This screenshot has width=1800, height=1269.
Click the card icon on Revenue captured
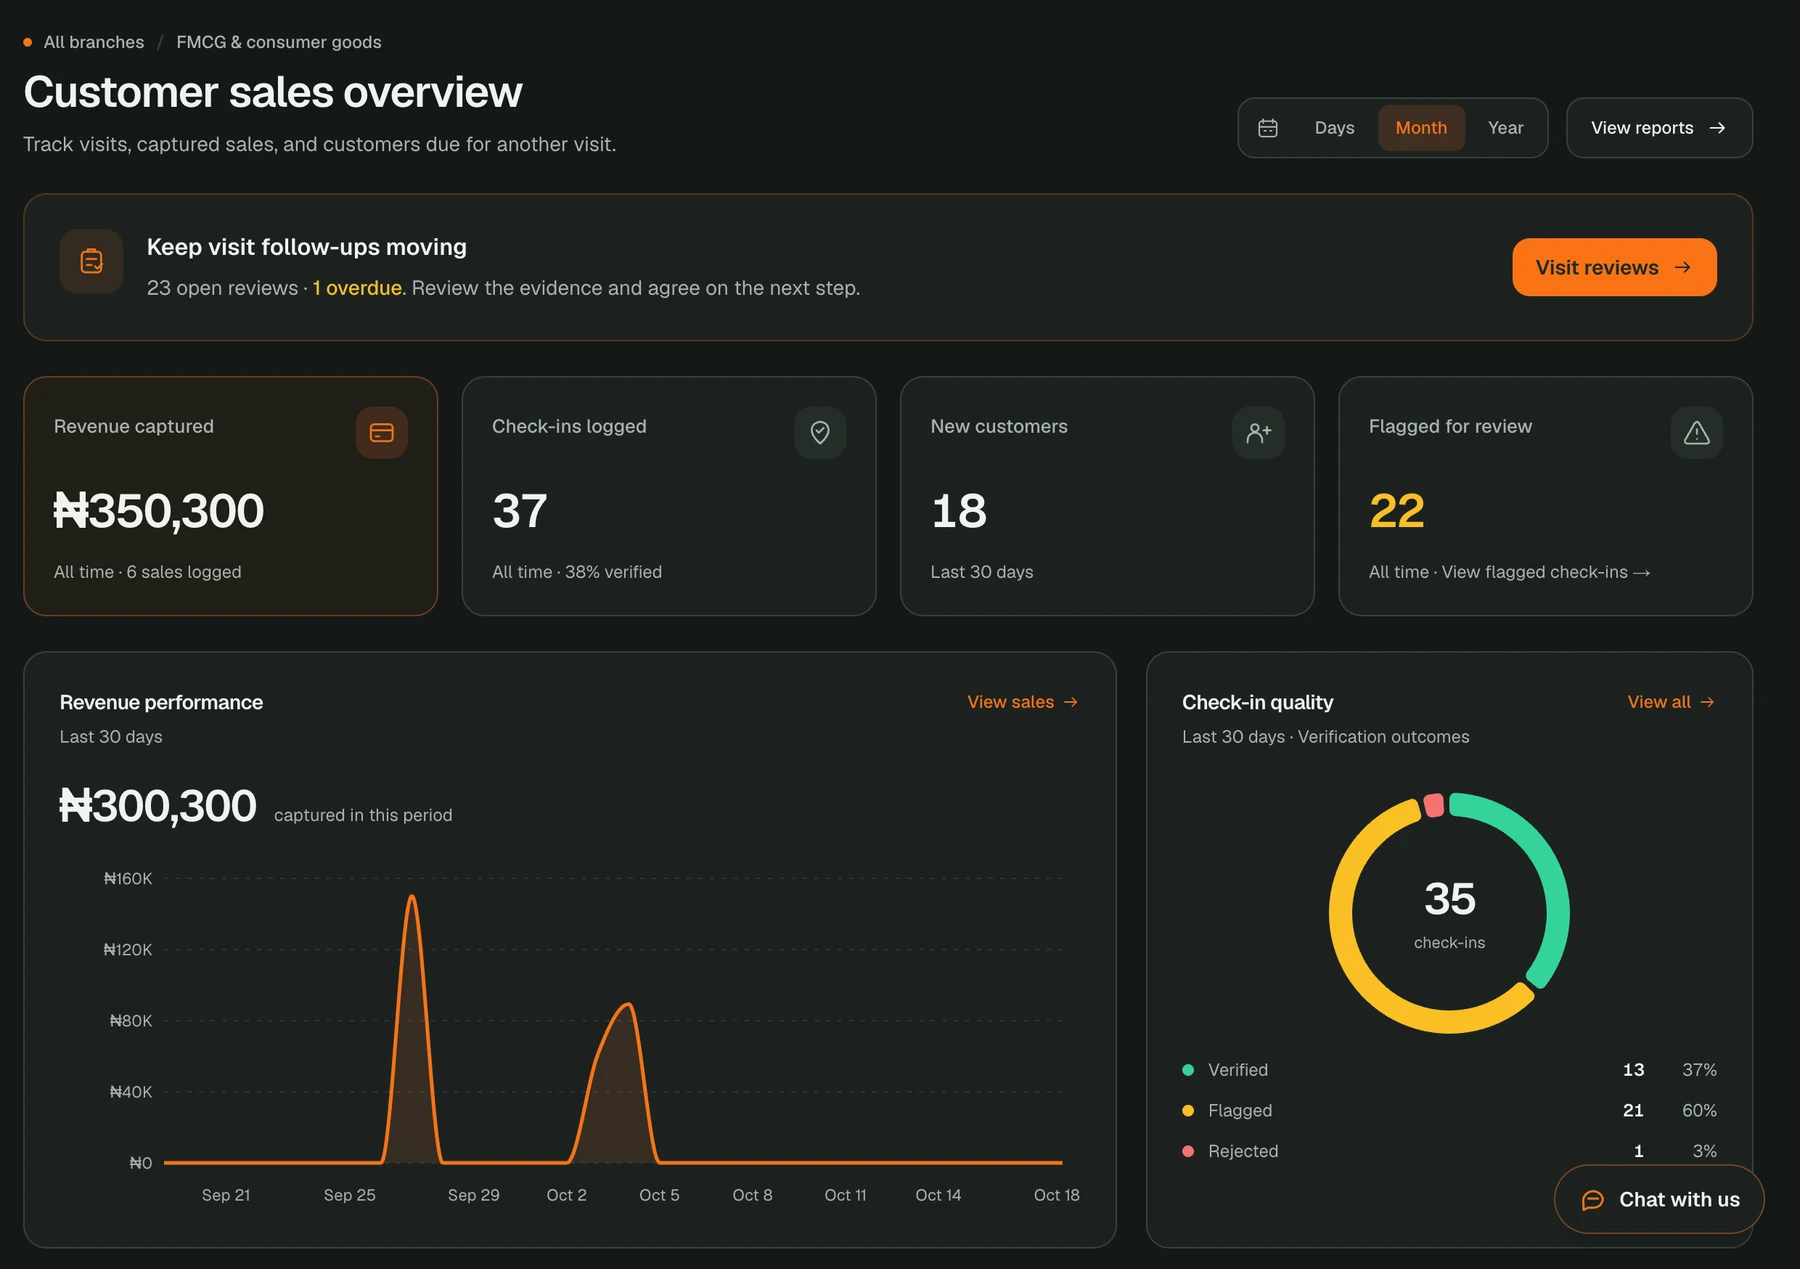(x=382, y=433)
